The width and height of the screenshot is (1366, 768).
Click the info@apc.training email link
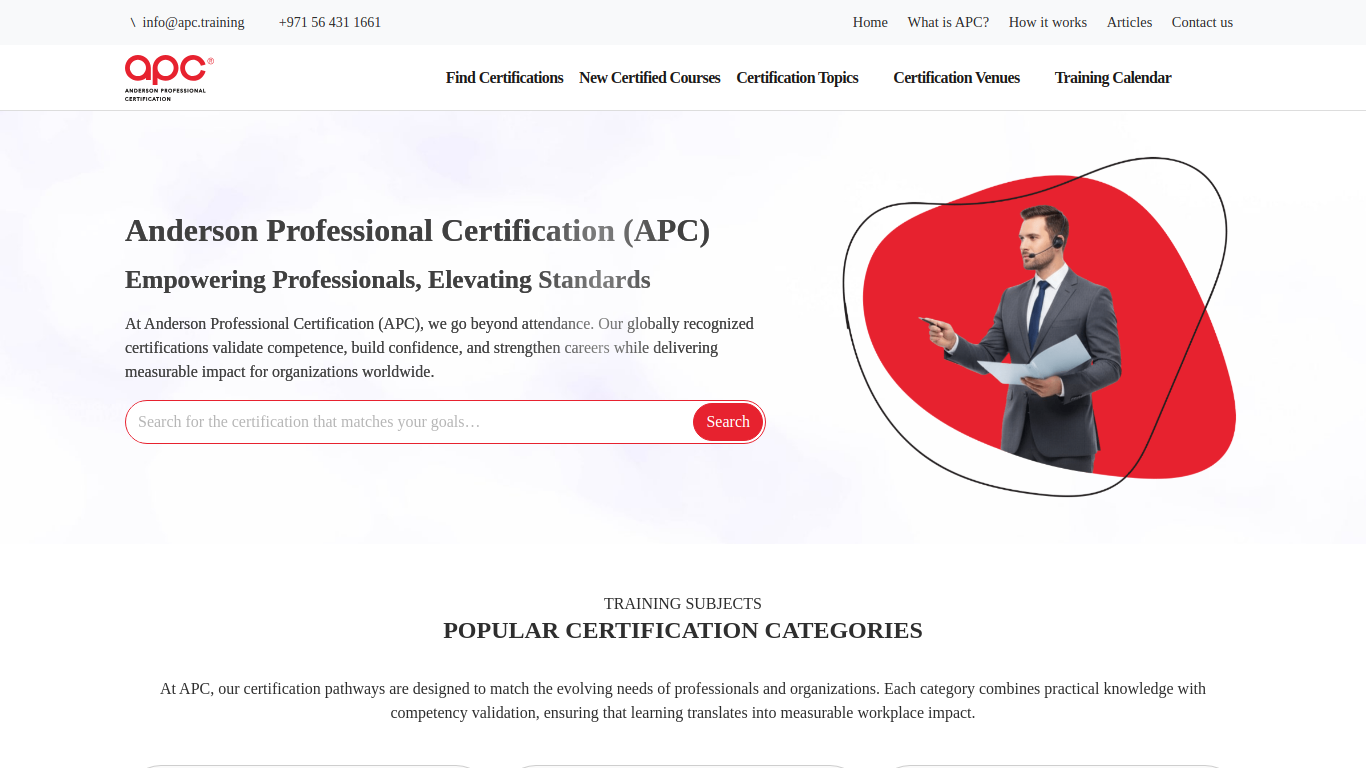point(193,22)
